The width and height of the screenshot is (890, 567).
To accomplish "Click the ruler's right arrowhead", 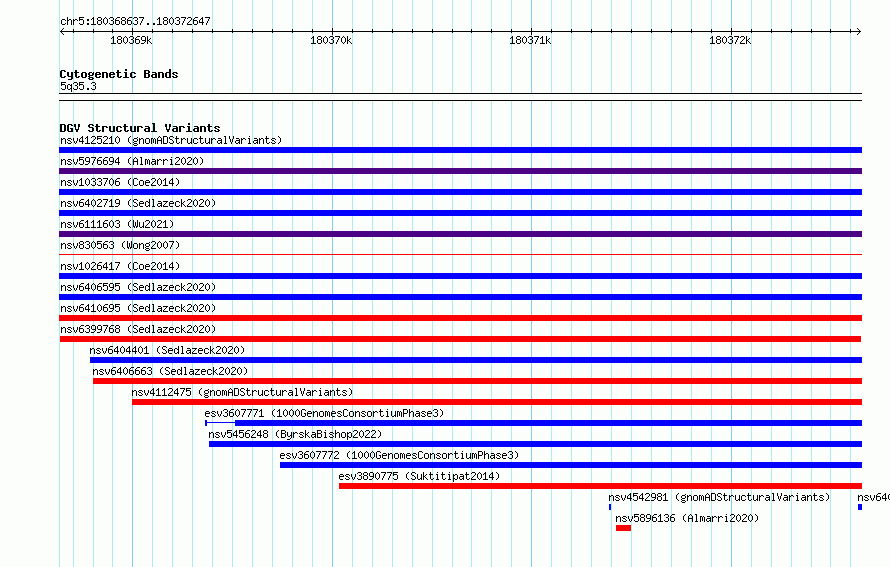I will coord(859,32).
